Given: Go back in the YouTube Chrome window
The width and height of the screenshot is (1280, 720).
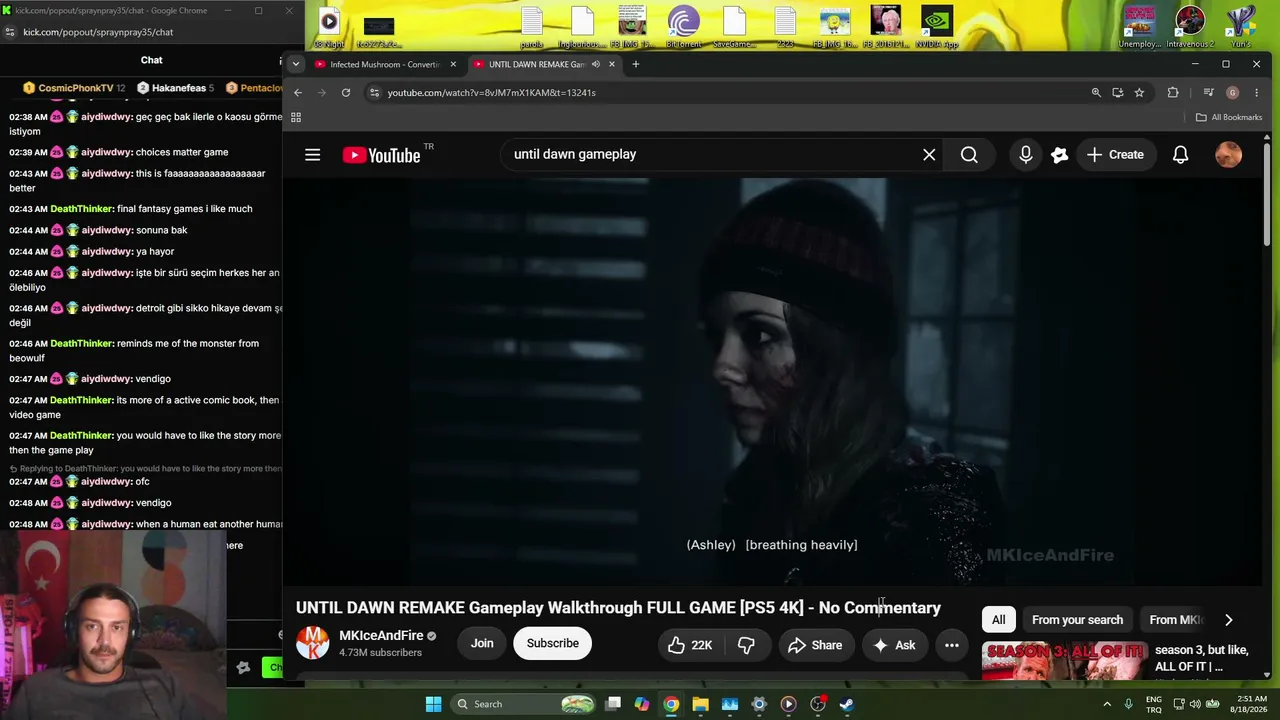Looking at the screenshot, I should click(x=298, y=93).
